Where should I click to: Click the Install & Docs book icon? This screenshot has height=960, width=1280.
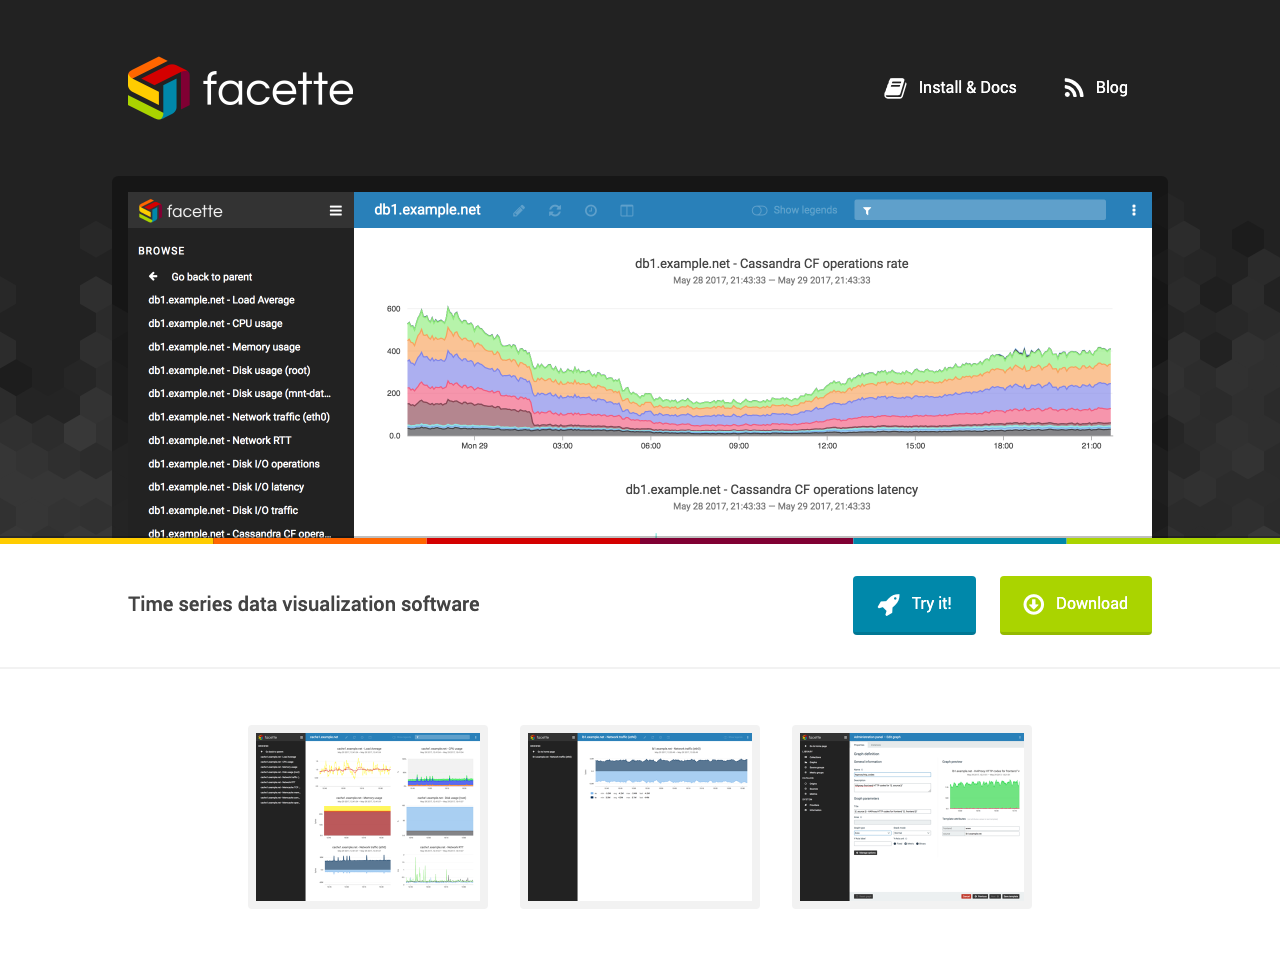coord(895,88)
